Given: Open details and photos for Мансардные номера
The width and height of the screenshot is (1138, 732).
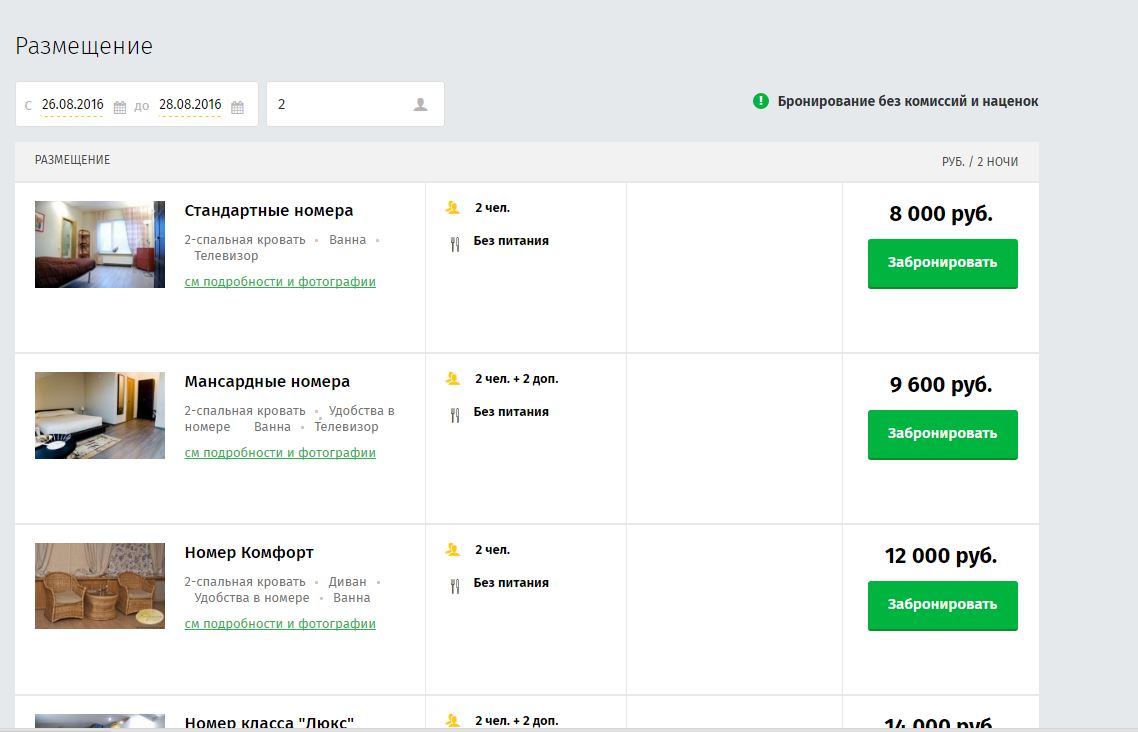Looking at the screenshot, I should 280,453.
